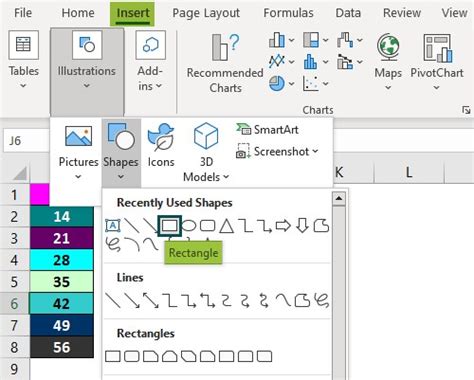Insert a Pie or Doughnut chart
This screenshot has height=380, width=474.
click(277, 83)
